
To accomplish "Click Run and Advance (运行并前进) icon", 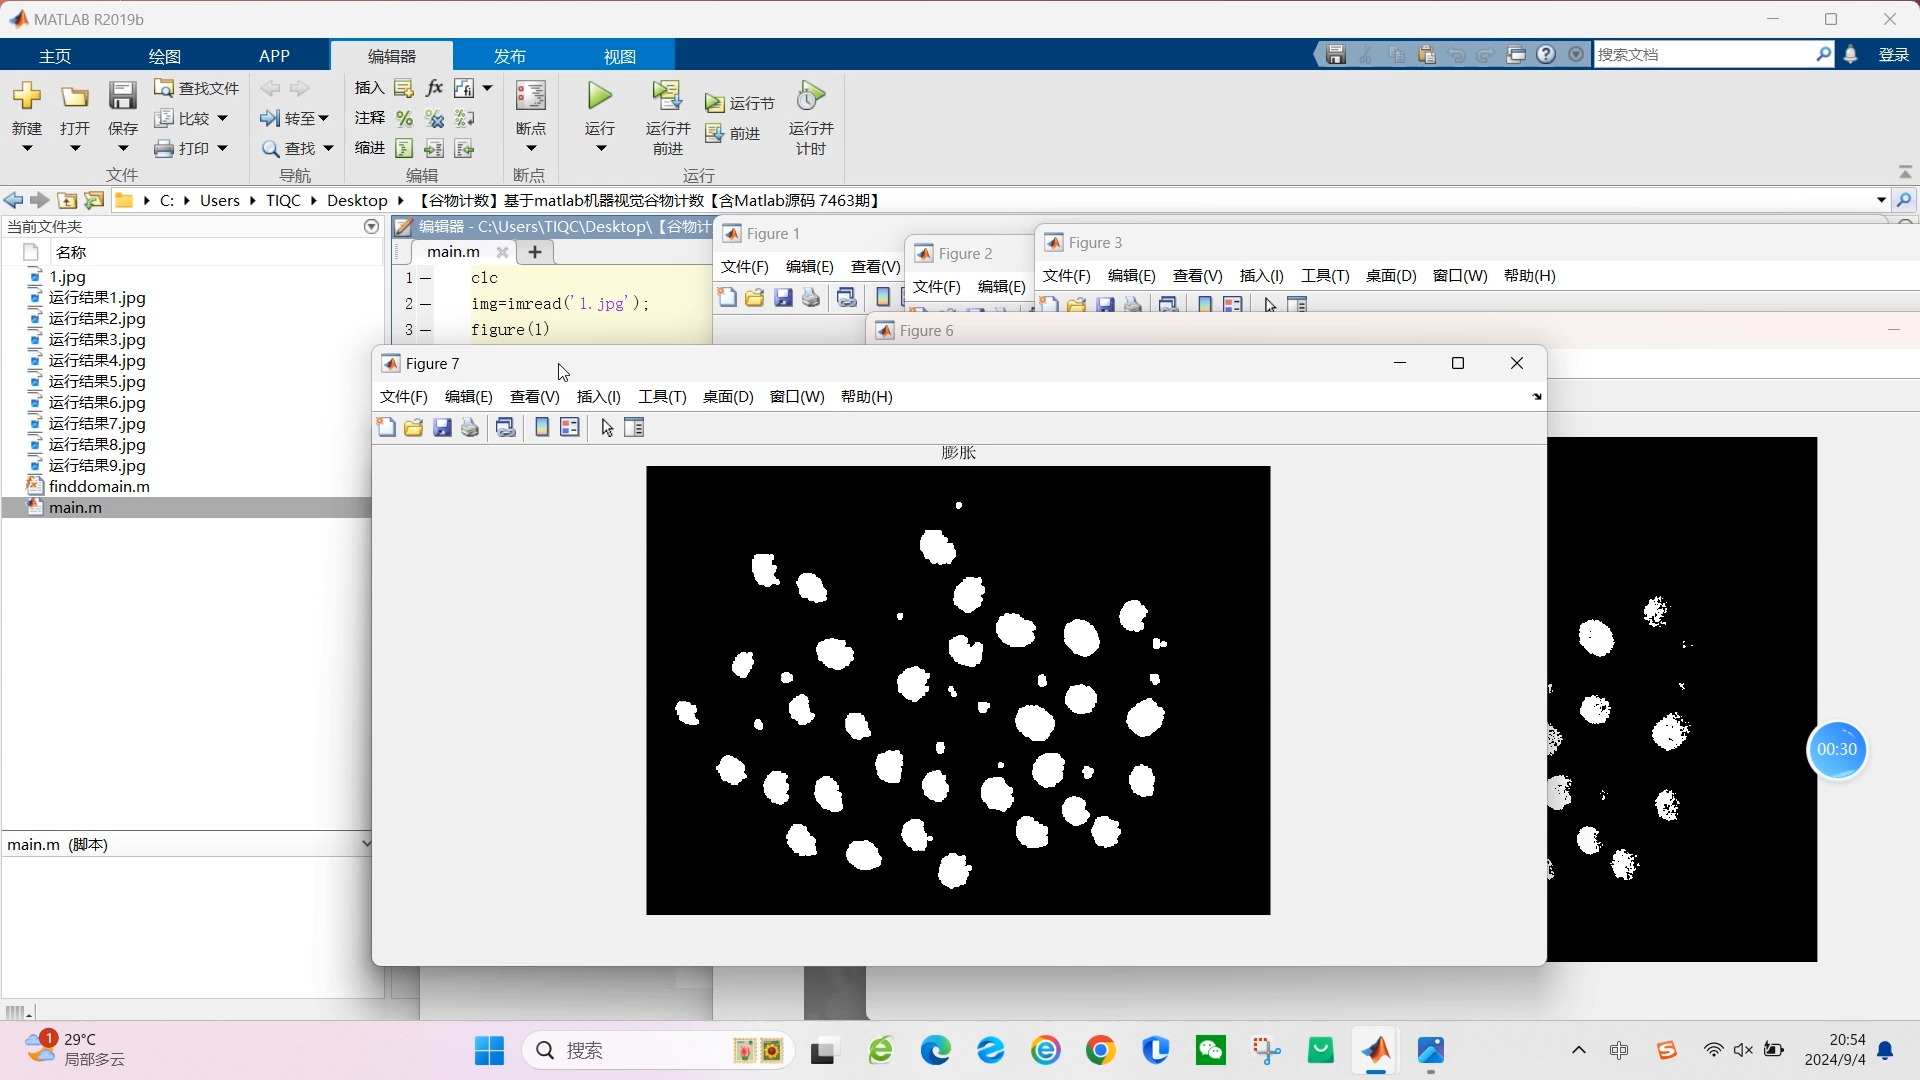I will click(666, 97).
